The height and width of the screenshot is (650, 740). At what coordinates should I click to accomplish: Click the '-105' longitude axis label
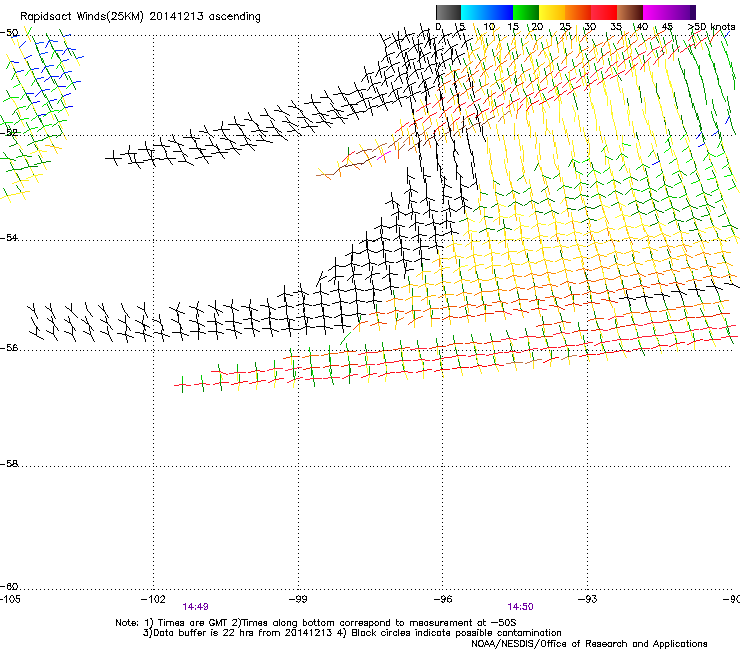click(10, 599)
